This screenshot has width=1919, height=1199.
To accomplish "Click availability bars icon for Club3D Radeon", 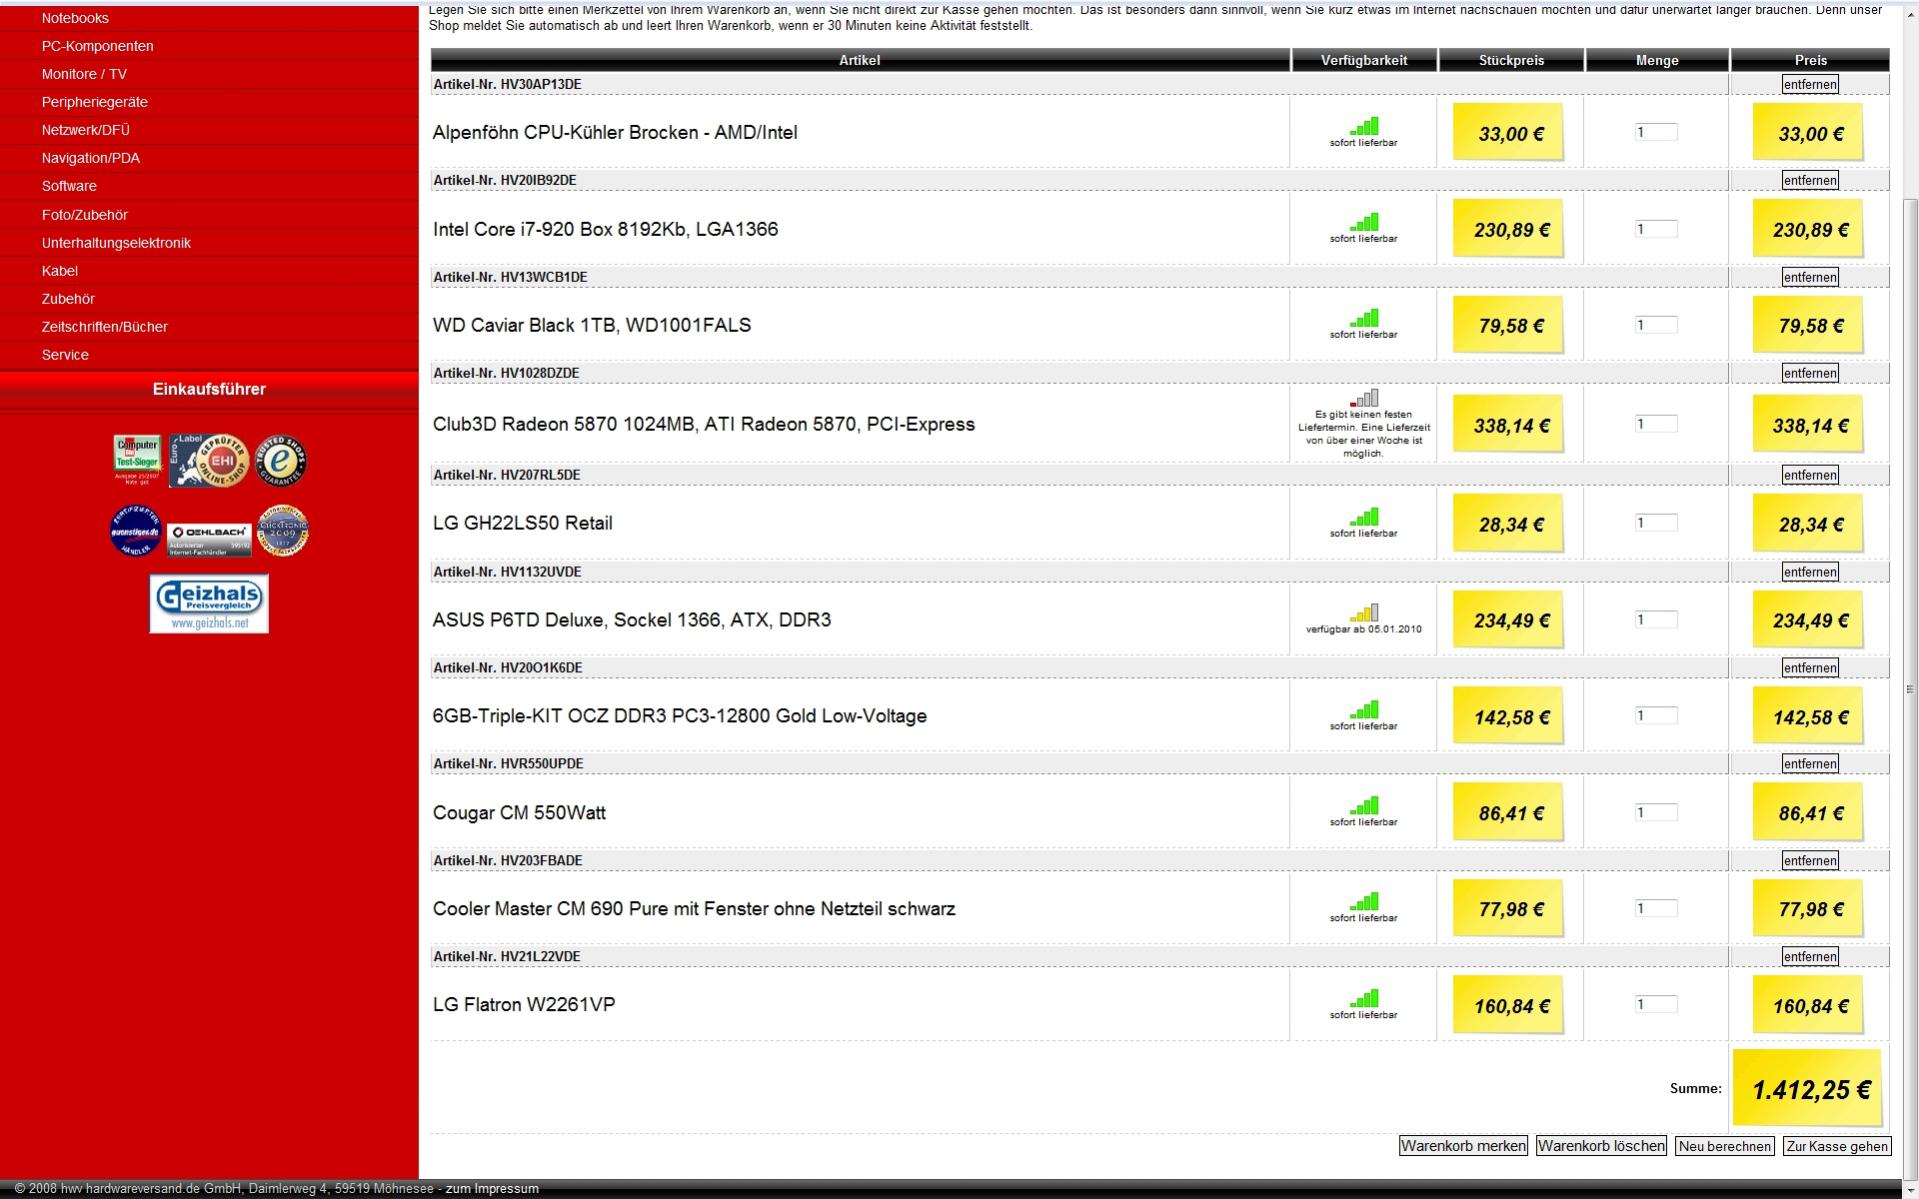I will click(1364, 398).
